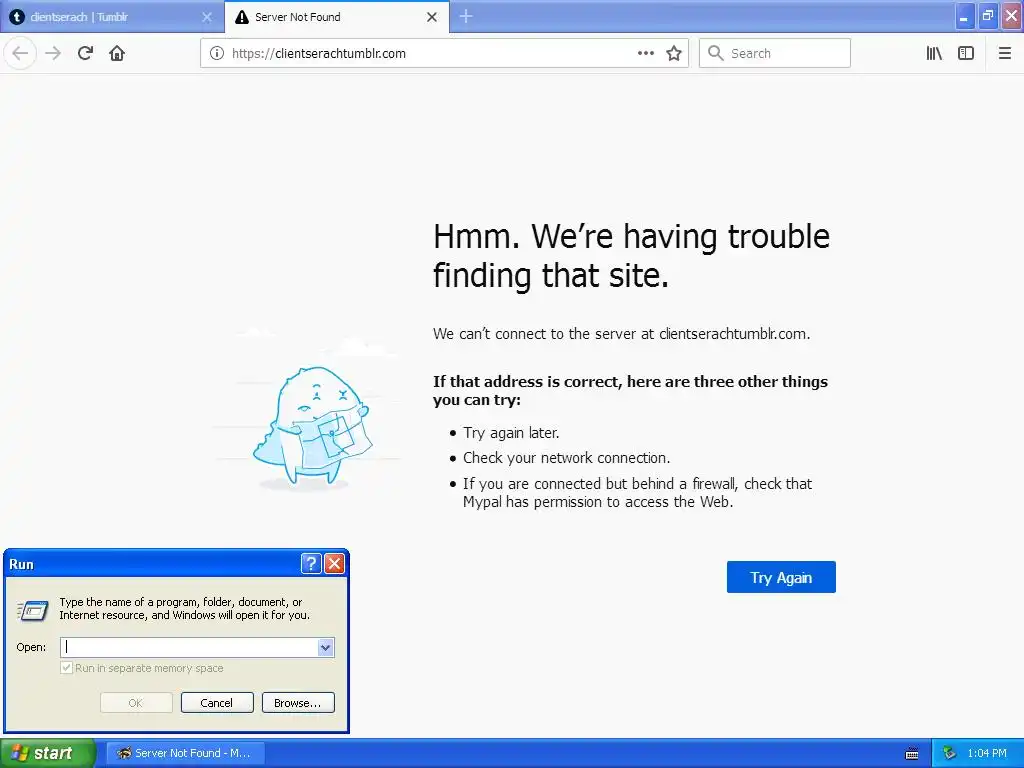The width and height of the screenshot is (1024, 768).
Task: Click the dinosaur error illustration
Action: [312, 427]
